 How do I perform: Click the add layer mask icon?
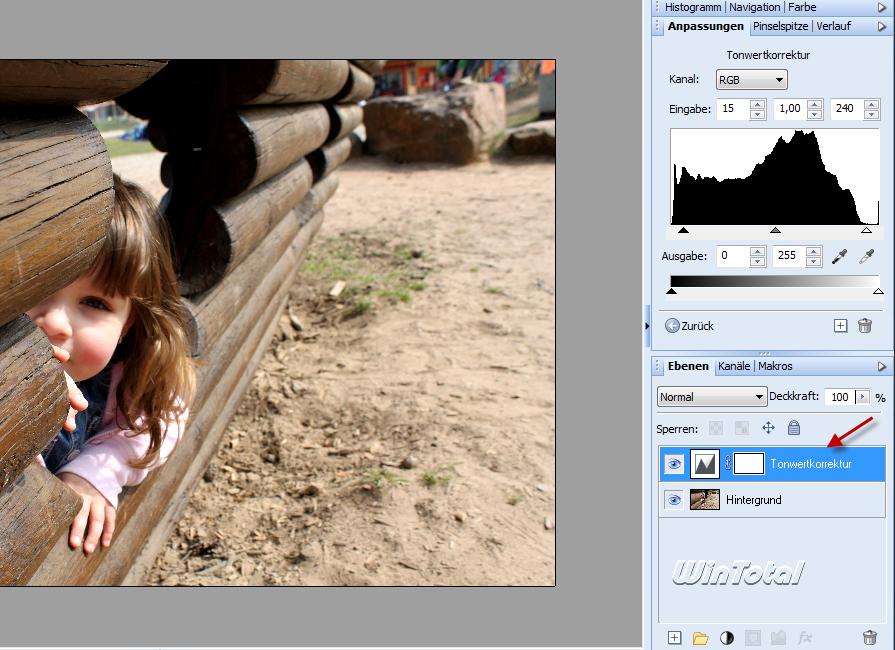753,637
